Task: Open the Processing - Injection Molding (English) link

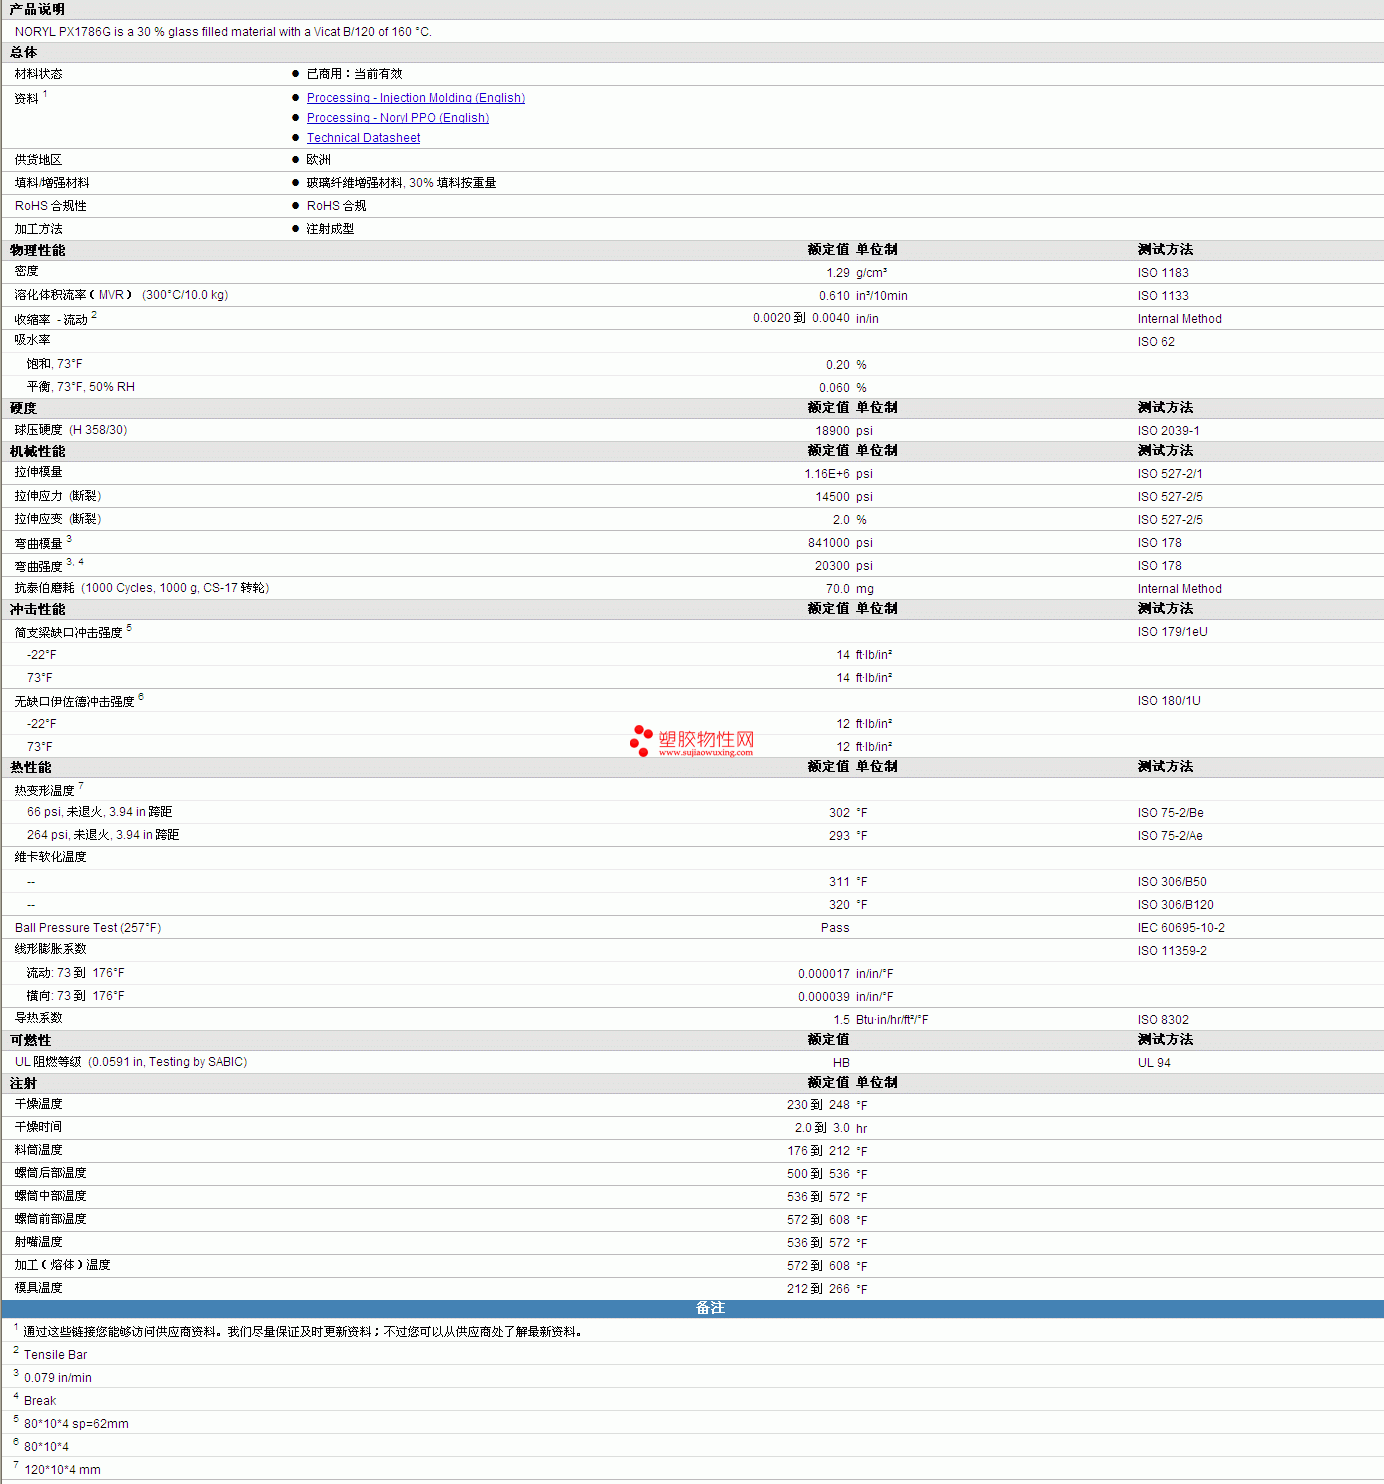Action: [416, 98]
